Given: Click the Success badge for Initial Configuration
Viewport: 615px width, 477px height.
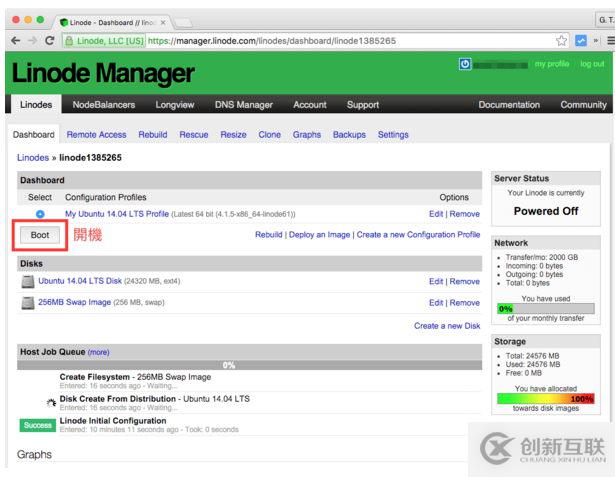Looking at the screenshot, I should [x=38, y=425].
